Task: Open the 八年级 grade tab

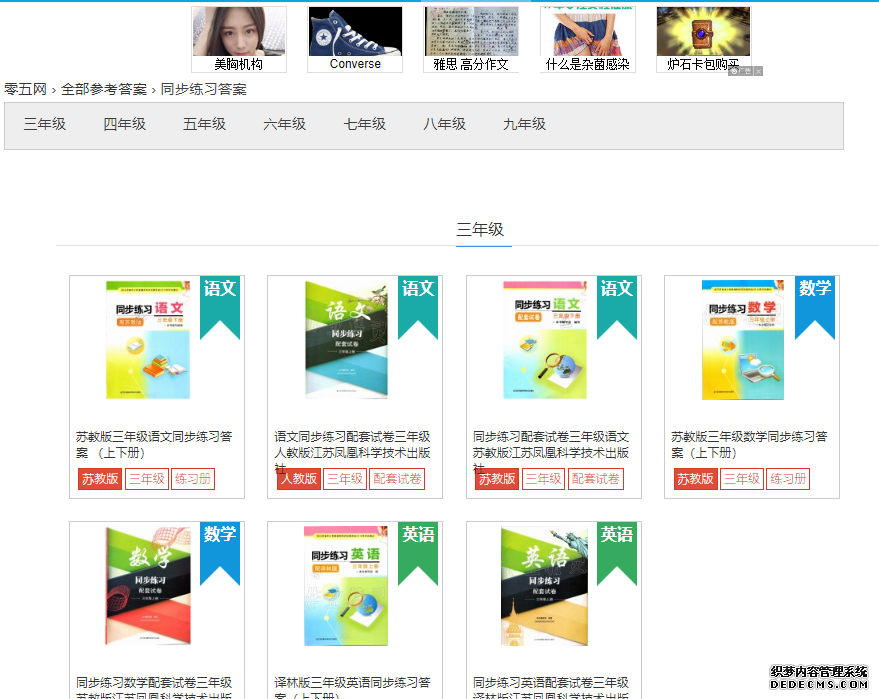Action: pos(445,124)
